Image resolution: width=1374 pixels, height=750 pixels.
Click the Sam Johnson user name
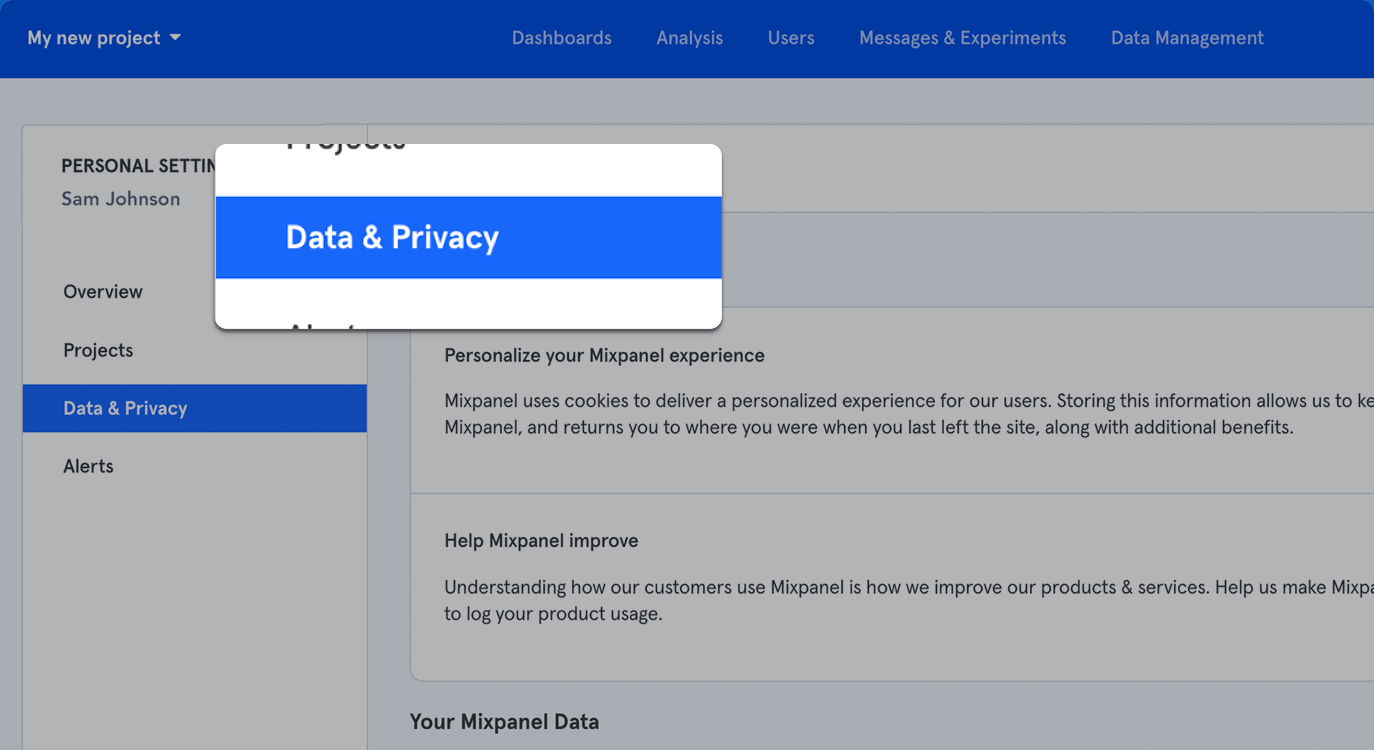[121, 199]
